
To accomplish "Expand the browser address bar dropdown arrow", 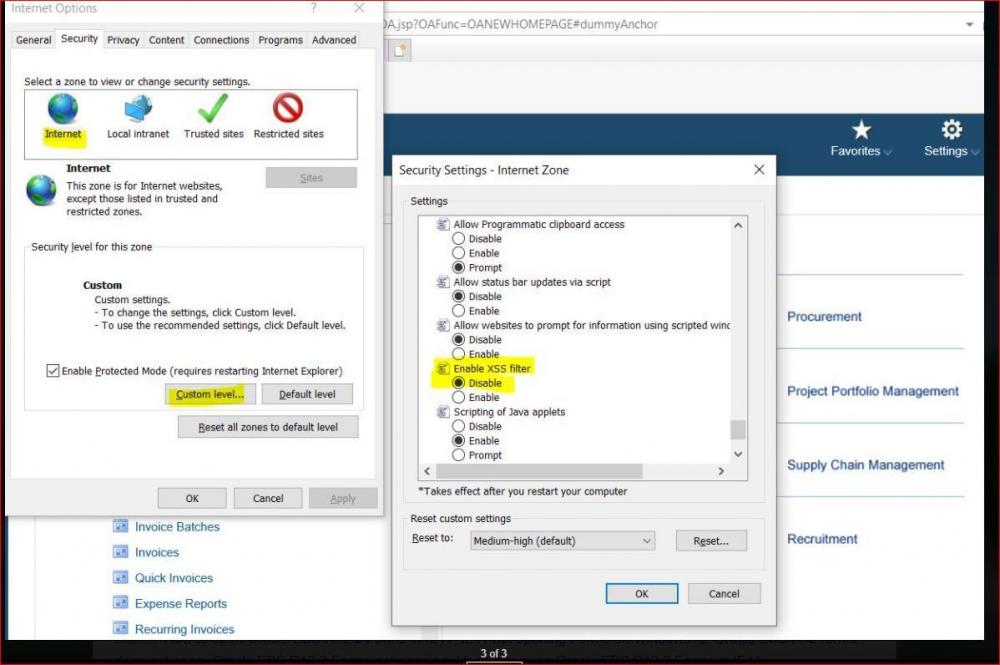I will [971, 24].
